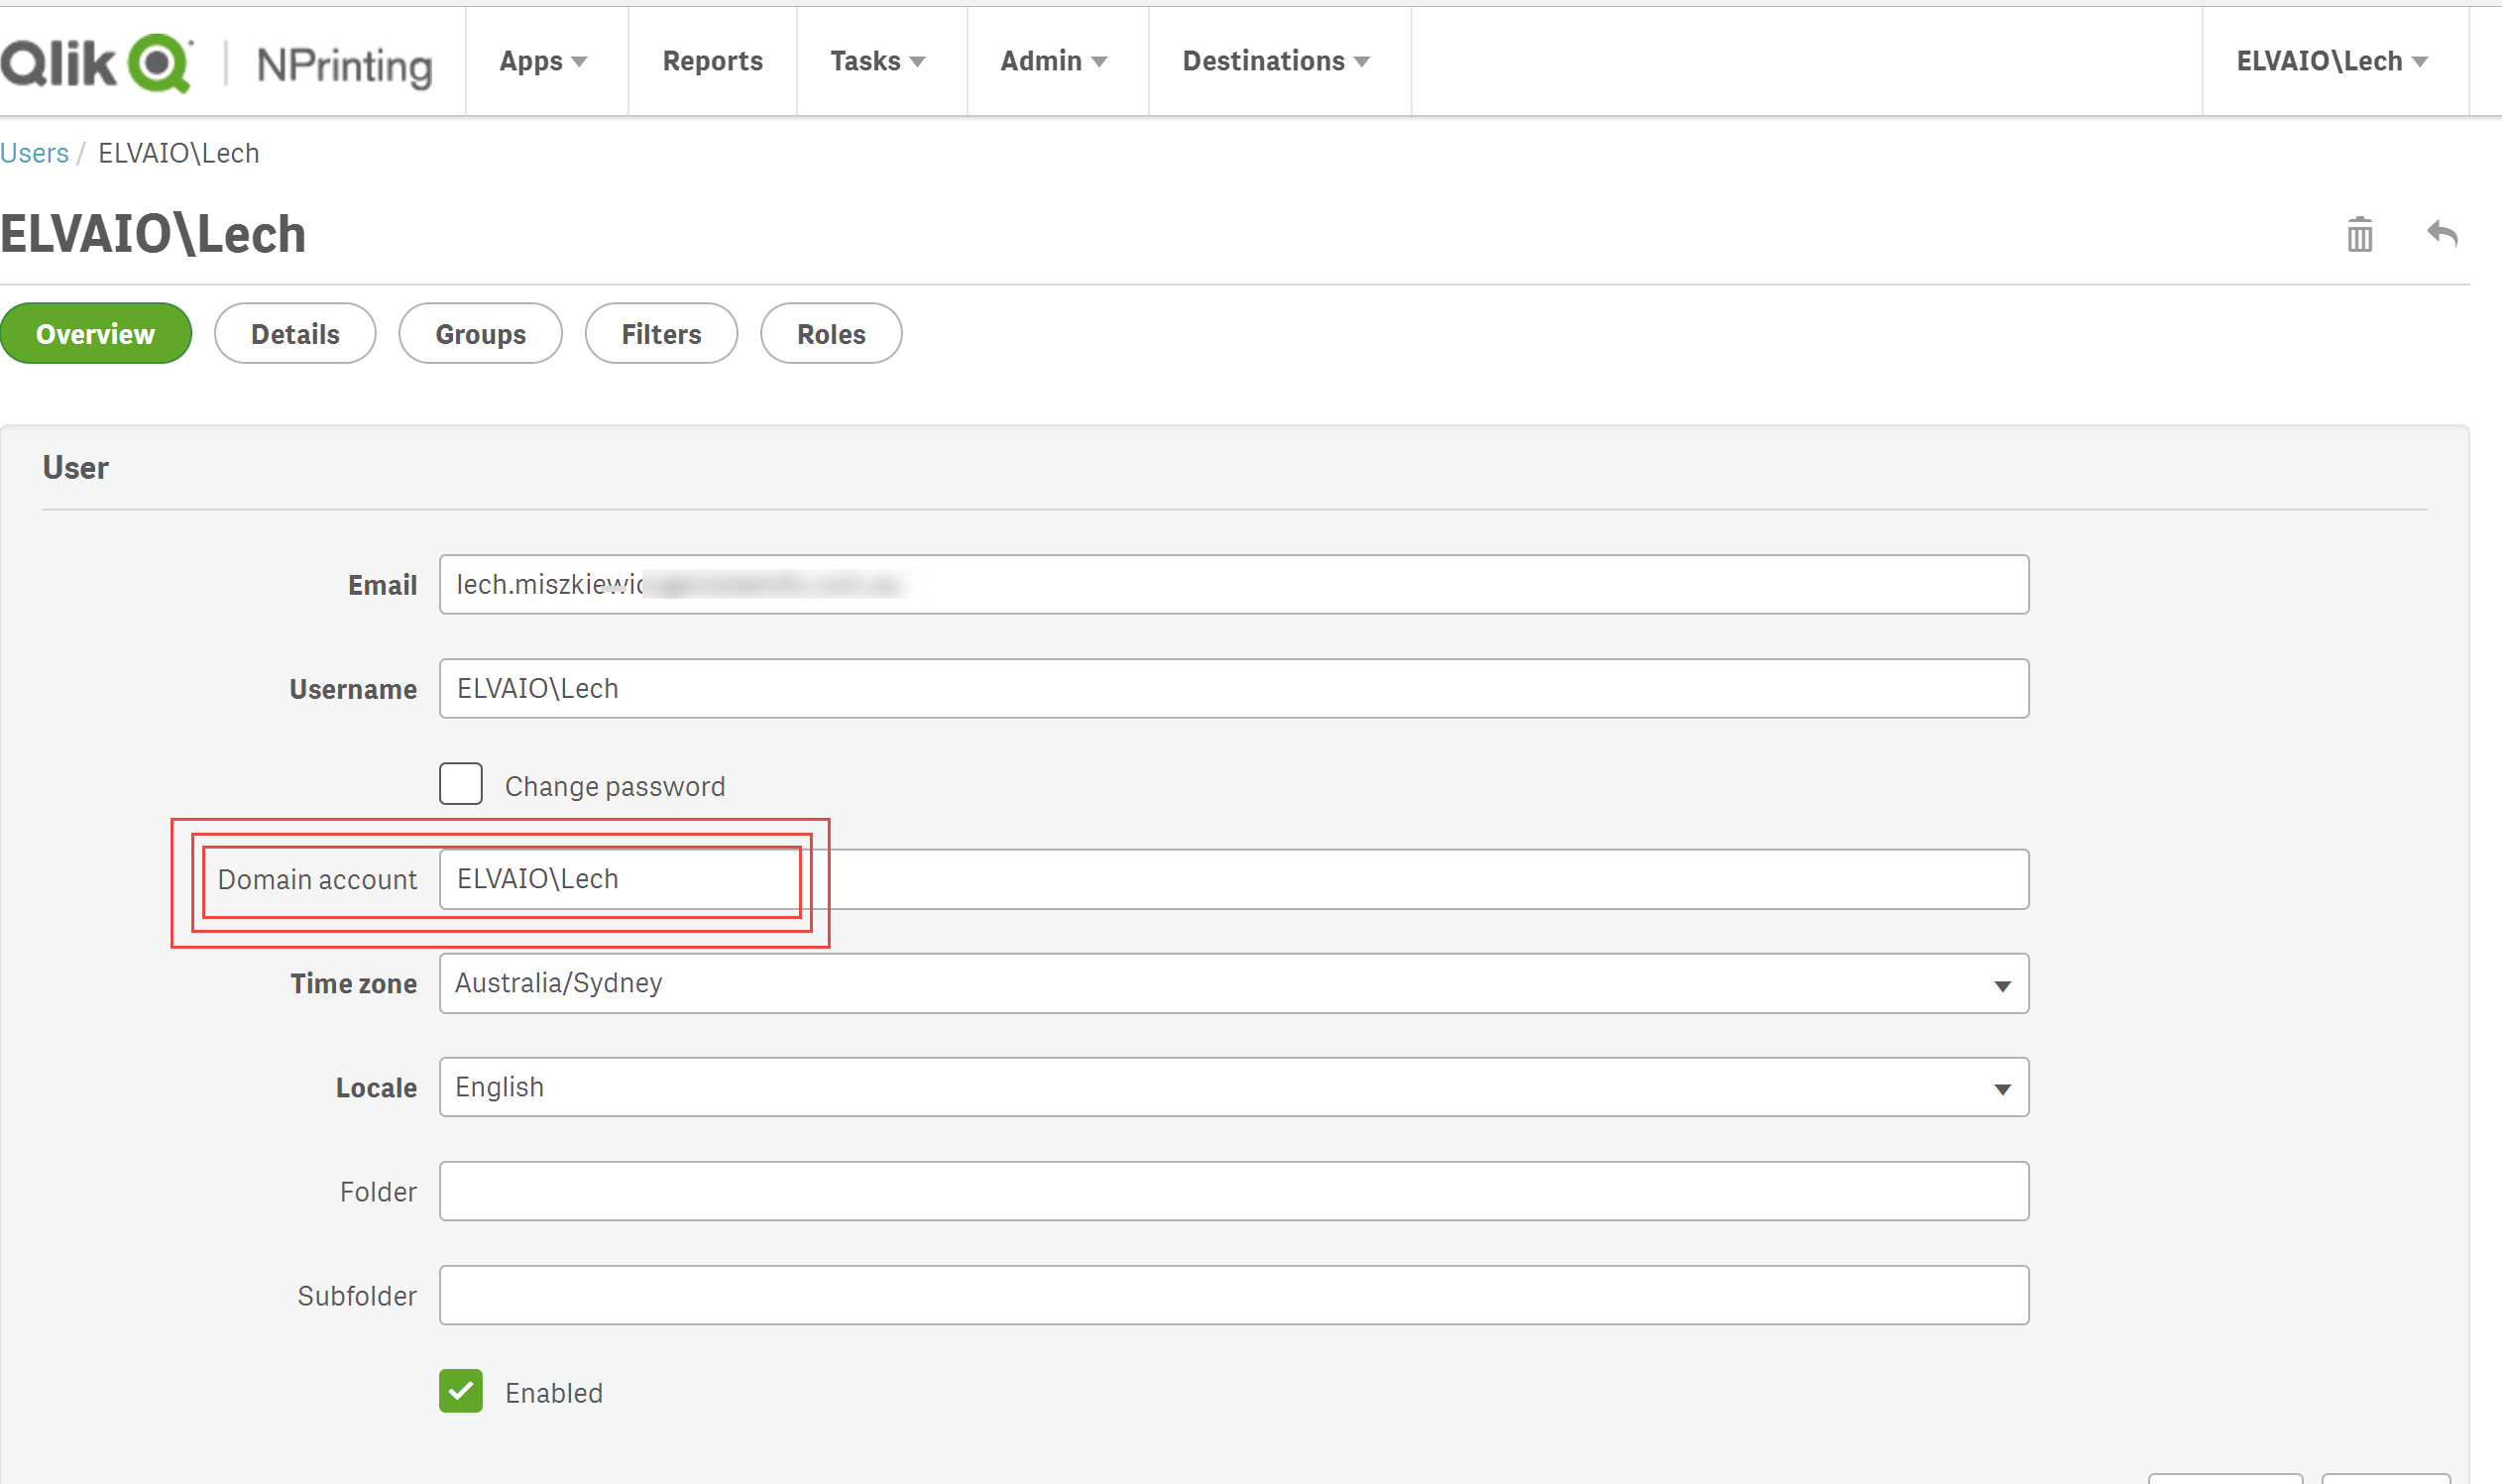Image resolution: width=2502 pixels, height=1484 pixels.
Task: Expand the ELVAIO\Lech user account menu
Action: coord(2332,61)
